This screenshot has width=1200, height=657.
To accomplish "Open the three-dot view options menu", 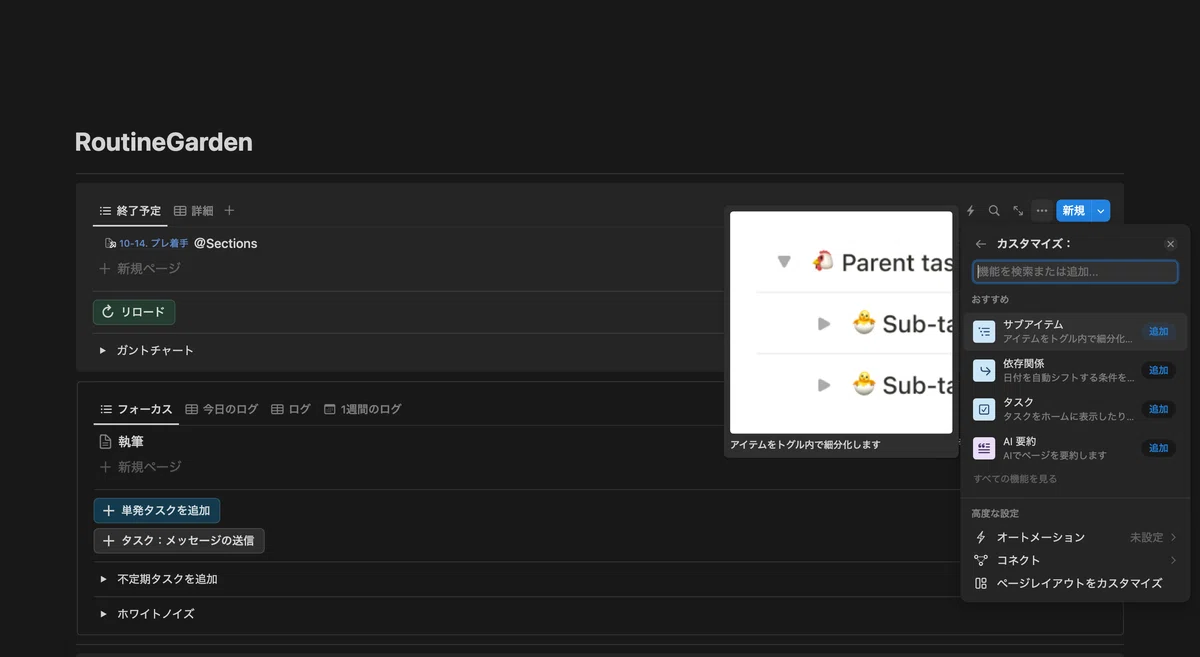I will (1042, 211).
